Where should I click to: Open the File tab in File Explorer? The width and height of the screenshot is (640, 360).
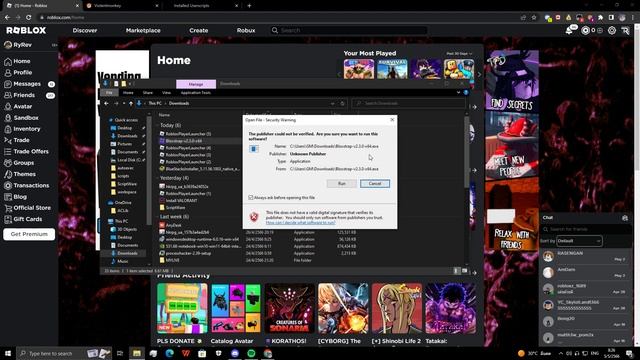pos(109,93)
